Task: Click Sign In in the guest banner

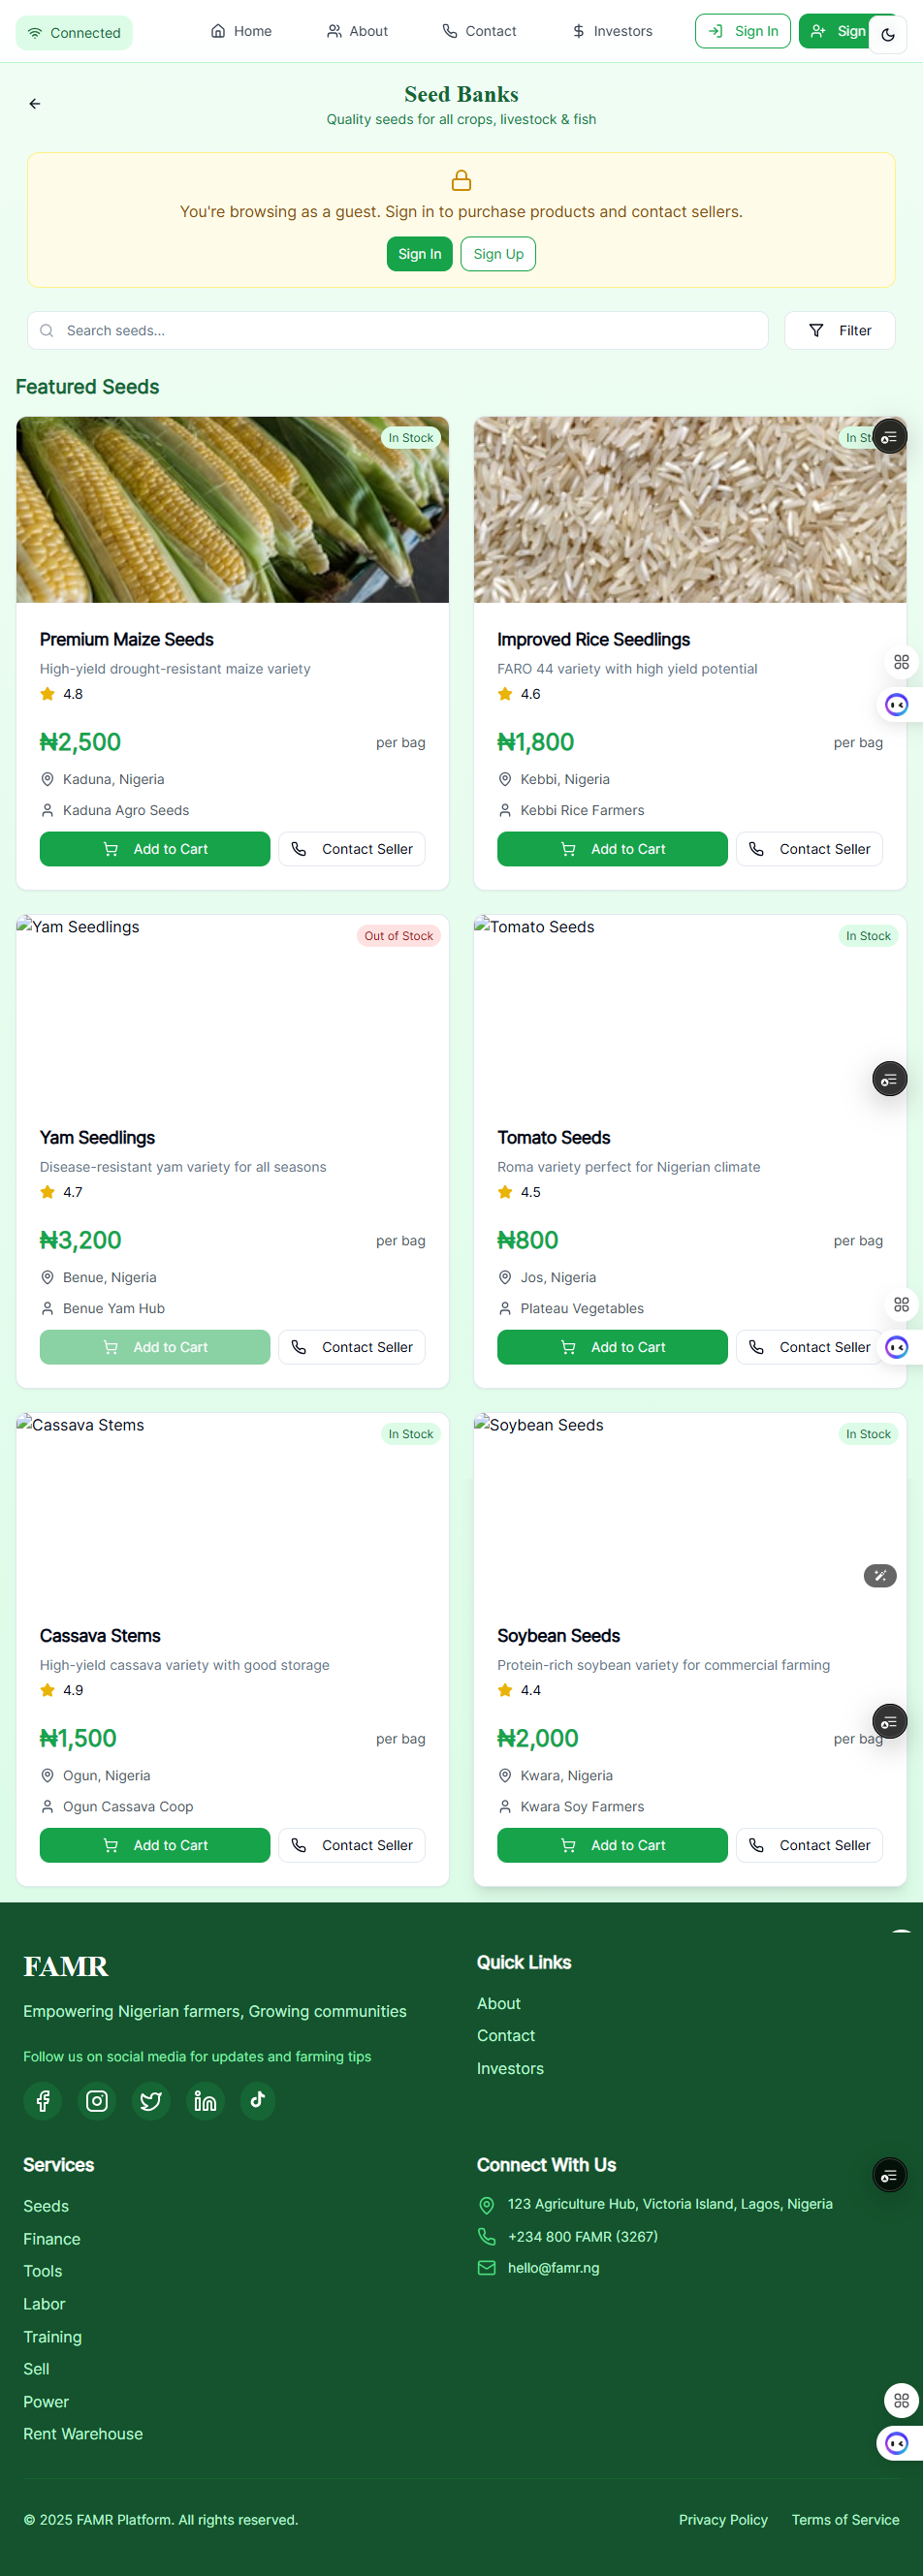Action: 419,254
